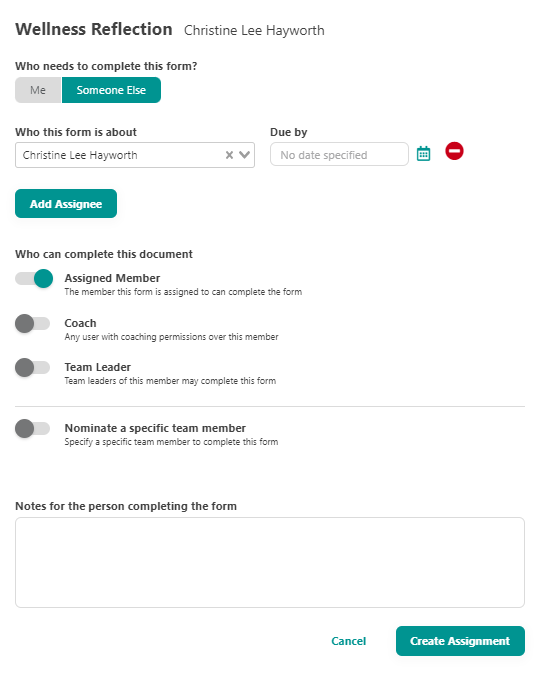The width and height of the screenshot is (541, 675).
Task: Click into the notes text area
Action: click(x=270, y=563)
